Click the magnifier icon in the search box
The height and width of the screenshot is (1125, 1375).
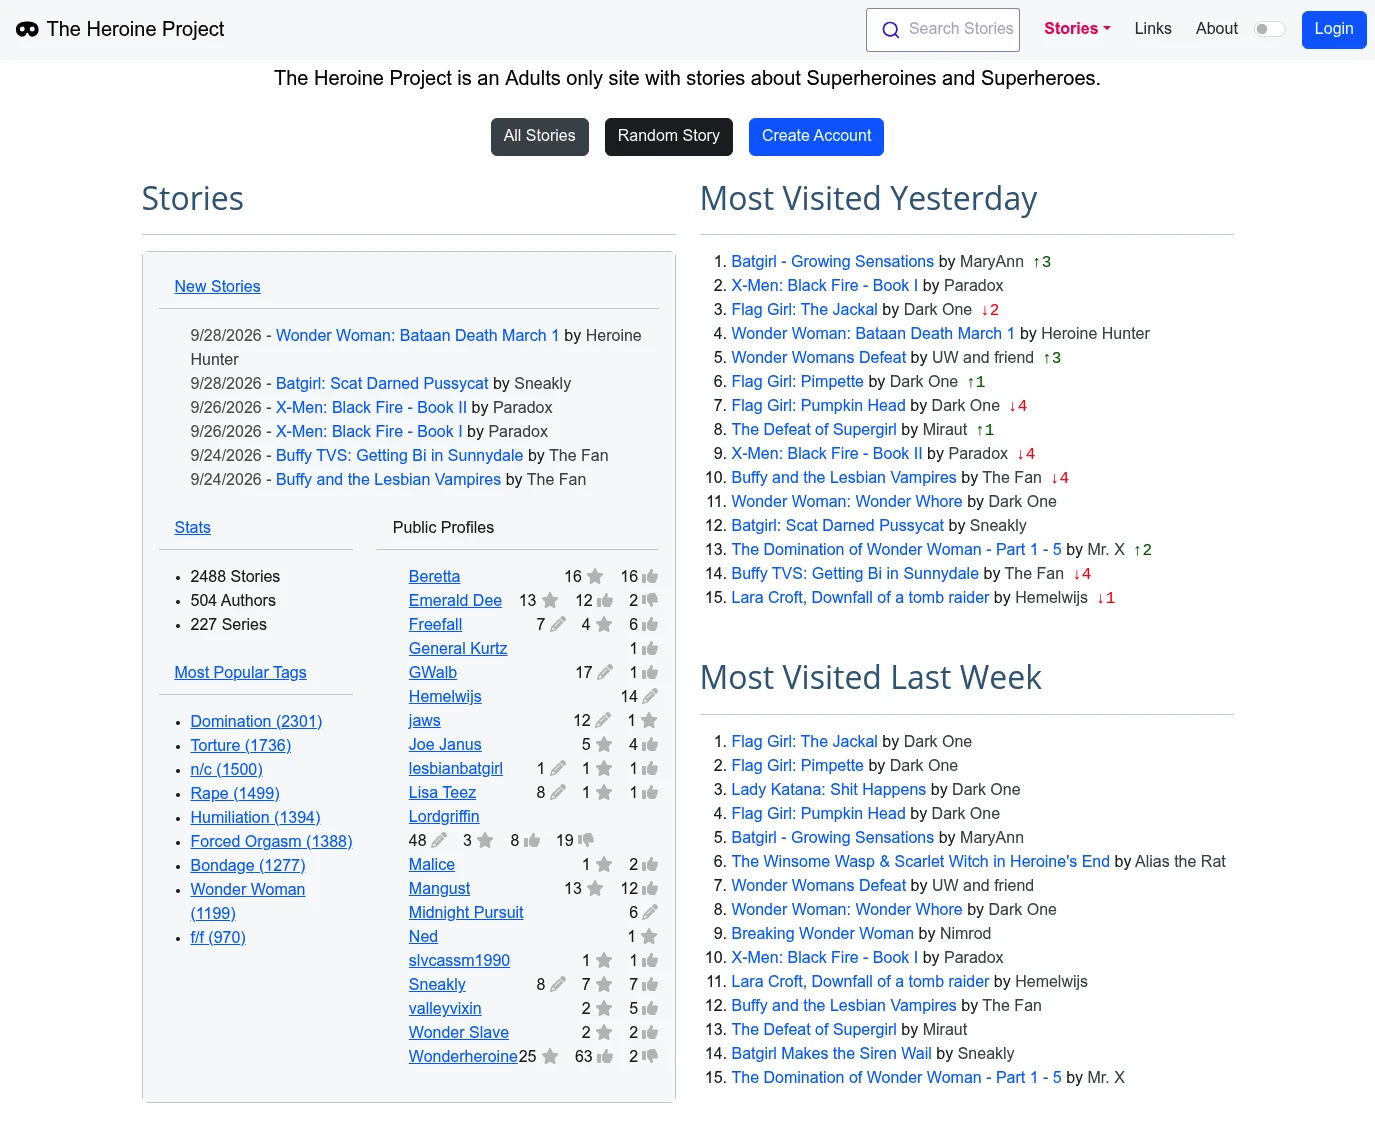pyautogui.click(x=890, y=30)
